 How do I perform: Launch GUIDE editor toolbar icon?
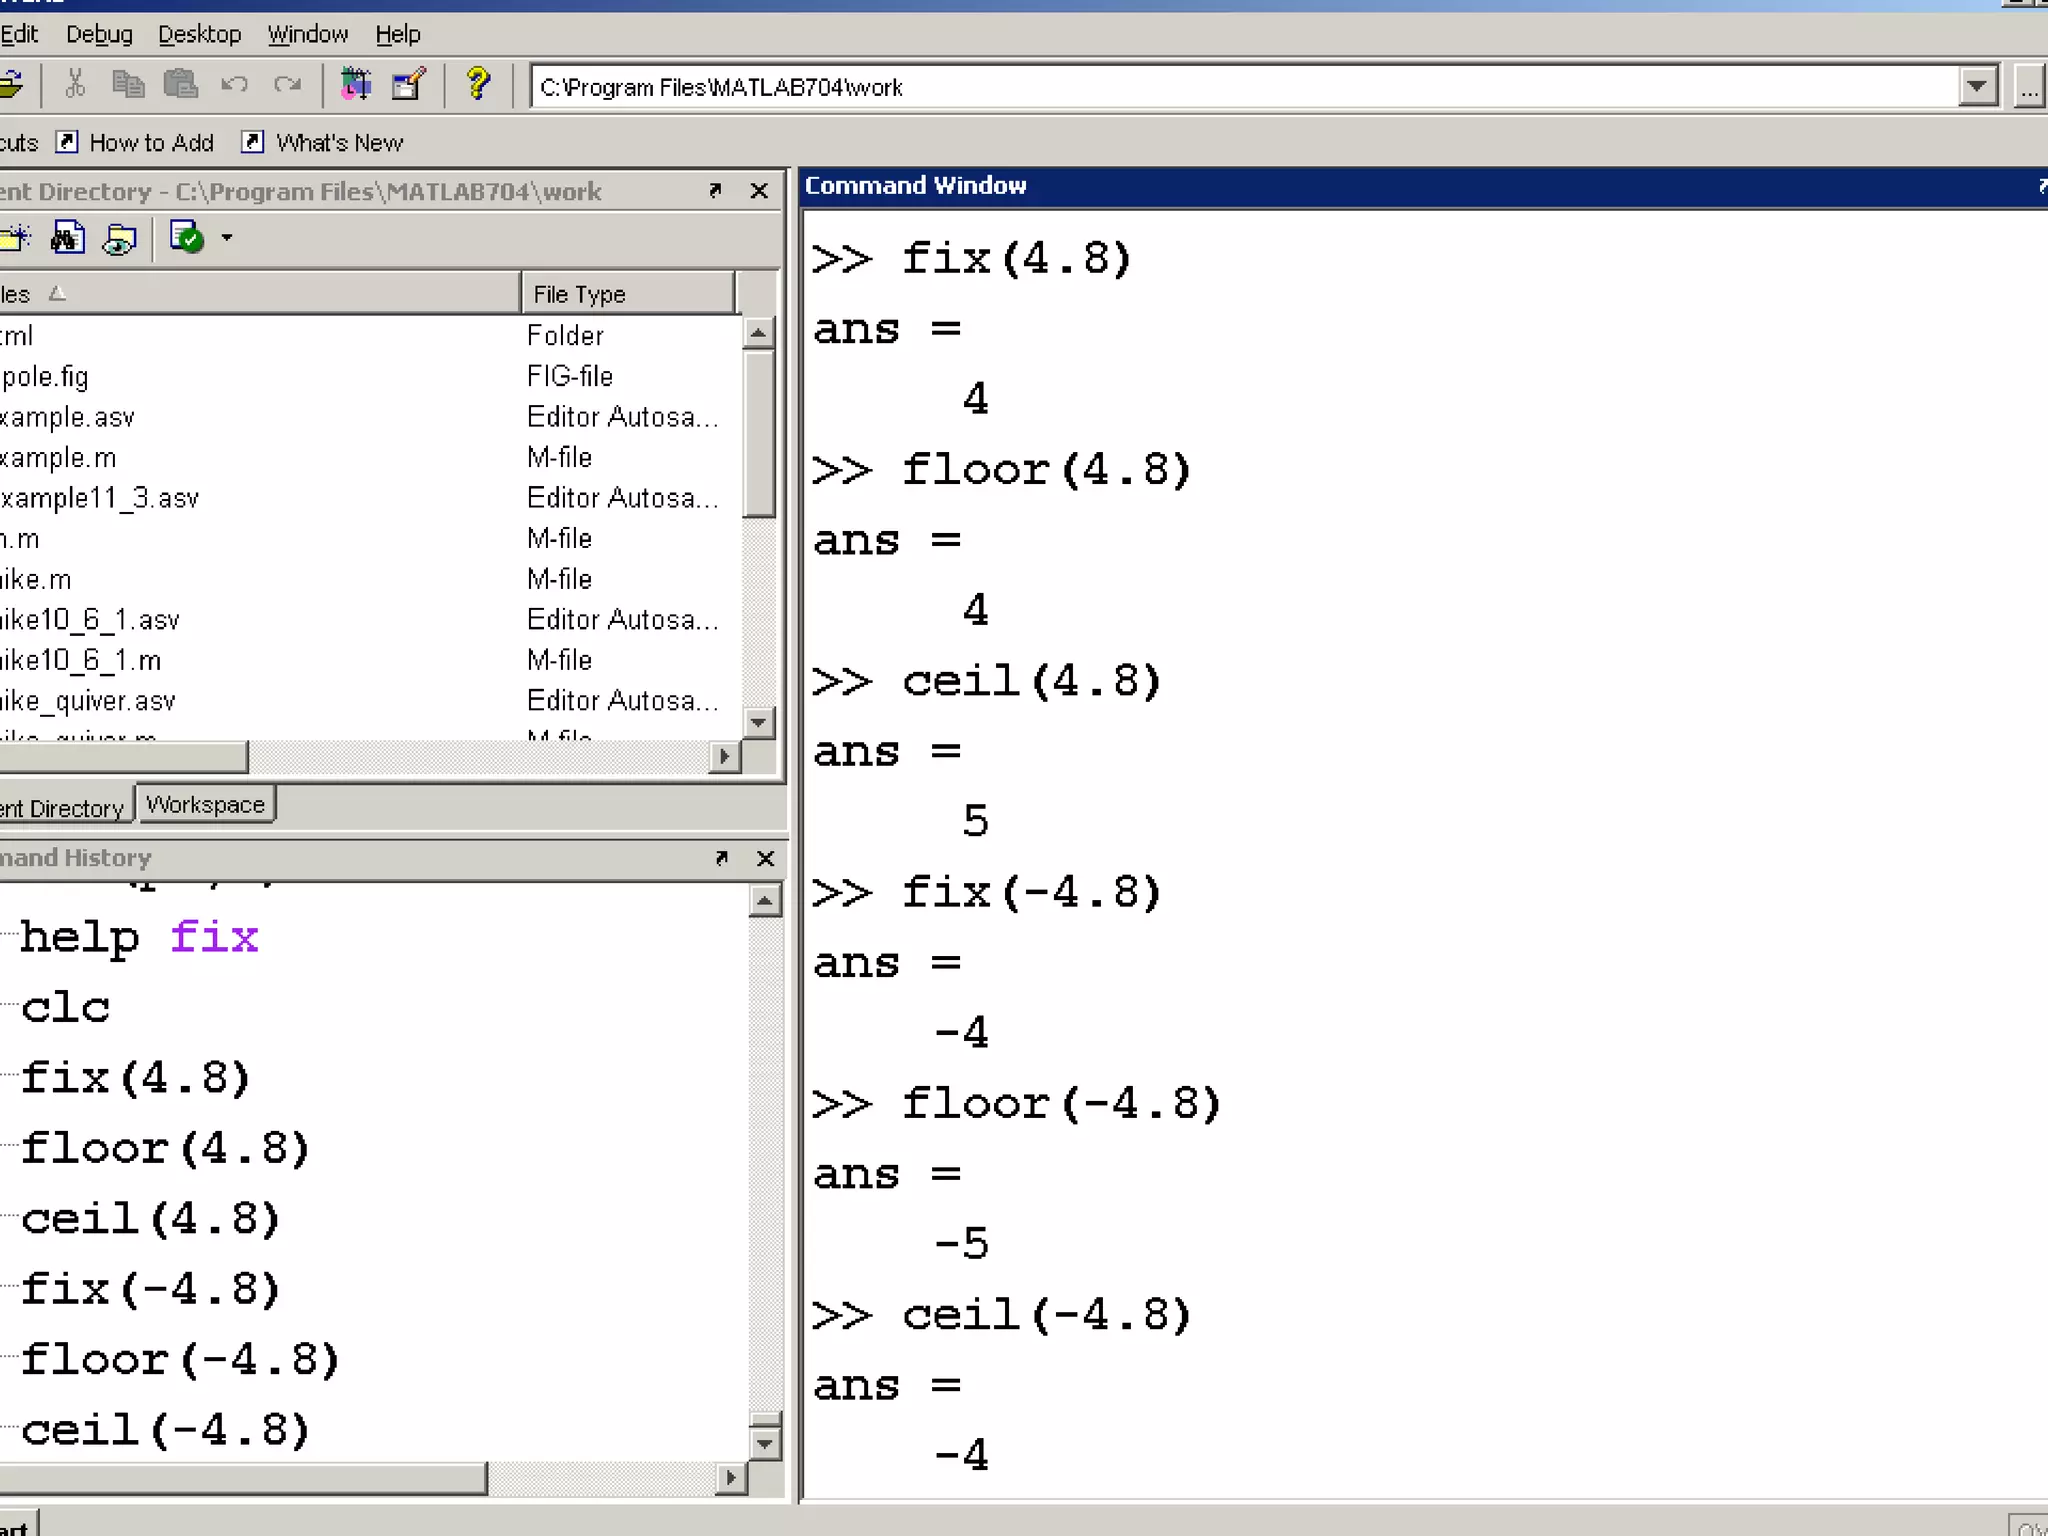[x=408, y=85]
